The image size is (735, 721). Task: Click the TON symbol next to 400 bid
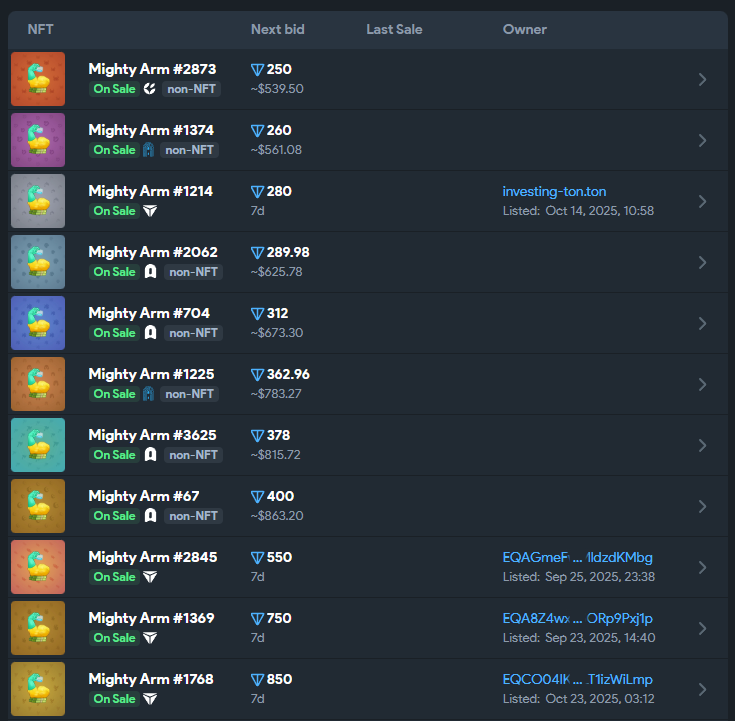coord(258,497)
